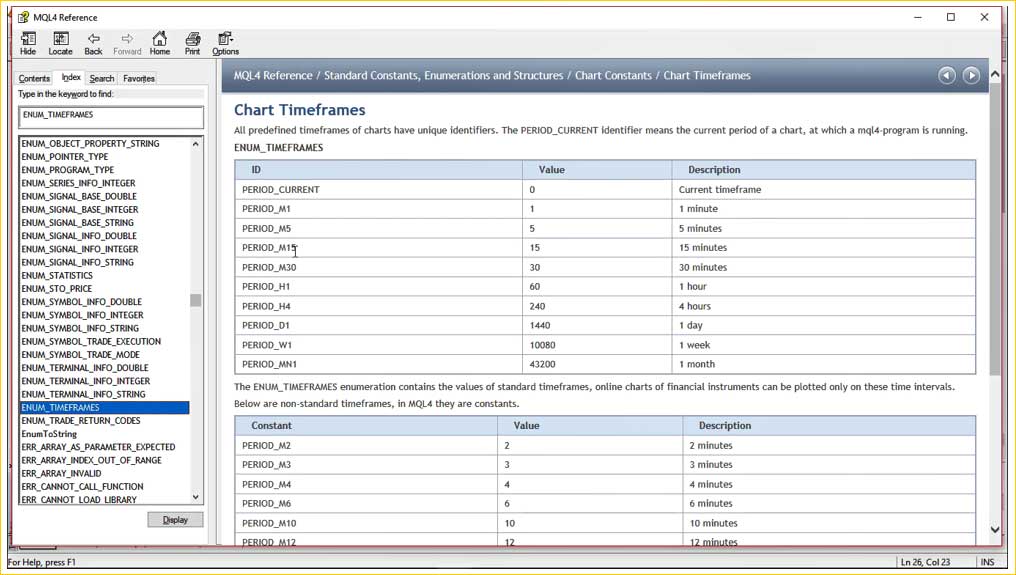Select ENUM_OBJECT_PROPERTY_STRING in index list

tap(90, 143)
